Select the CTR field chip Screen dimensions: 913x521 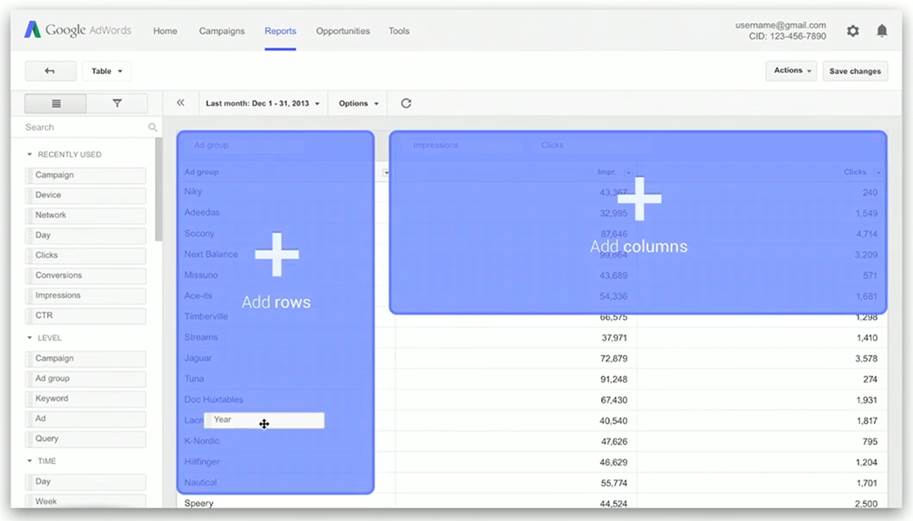86,316
